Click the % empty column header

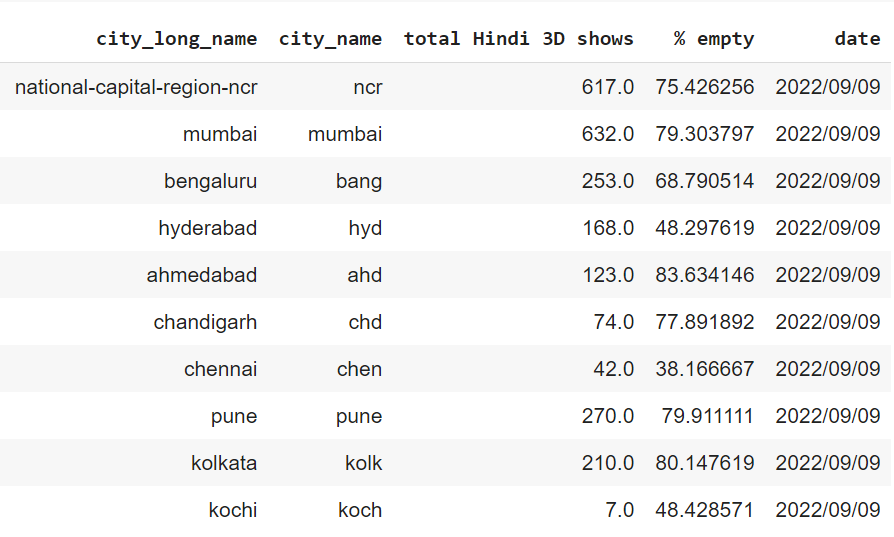(714, 39)
